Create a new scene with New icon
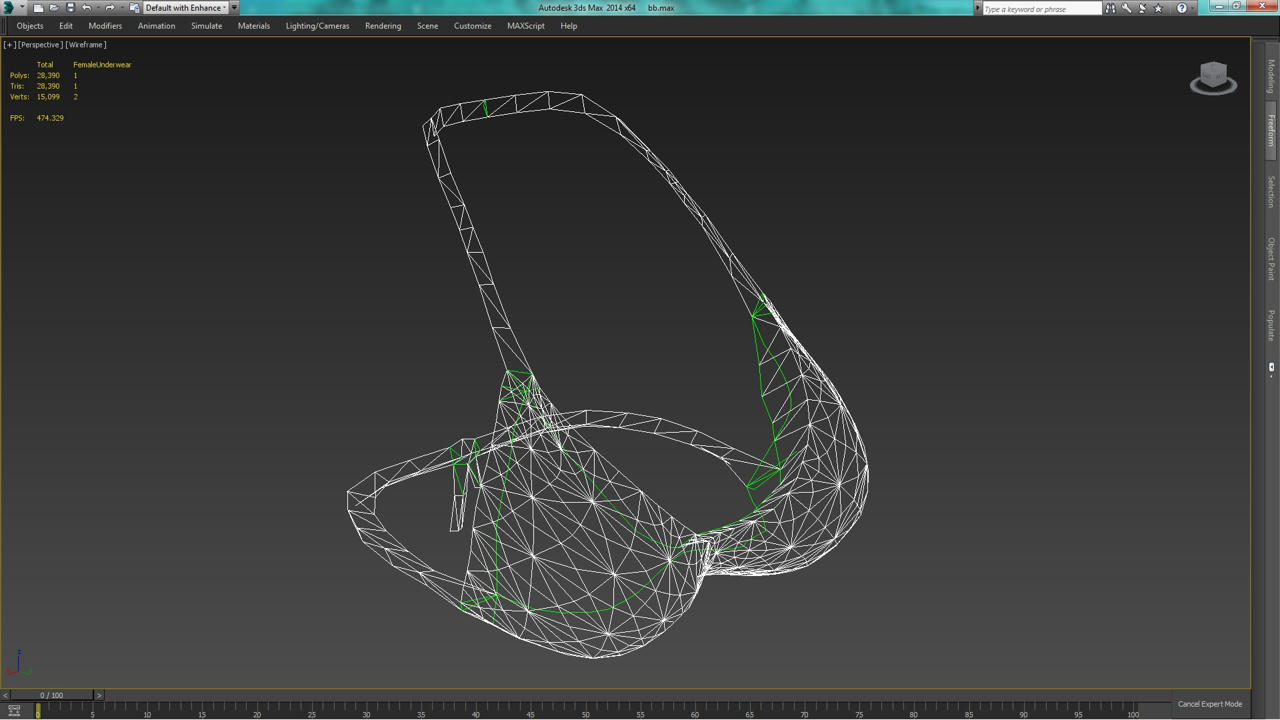The image size is (1280, 720). pos(38,8)
